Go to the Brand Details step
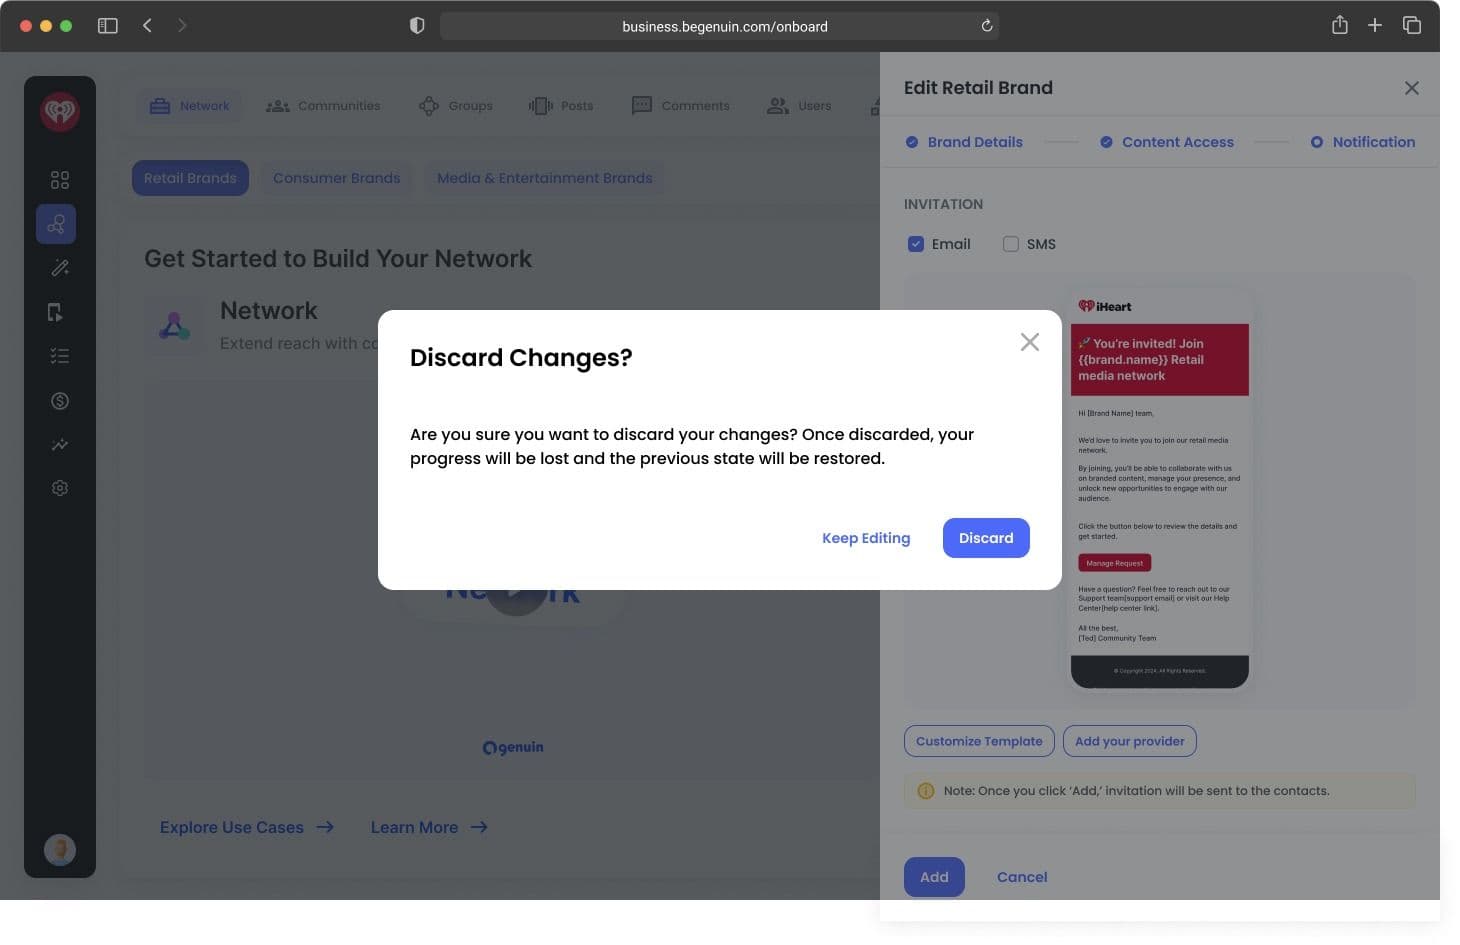The image size is (1460, 945). (964, 142)
